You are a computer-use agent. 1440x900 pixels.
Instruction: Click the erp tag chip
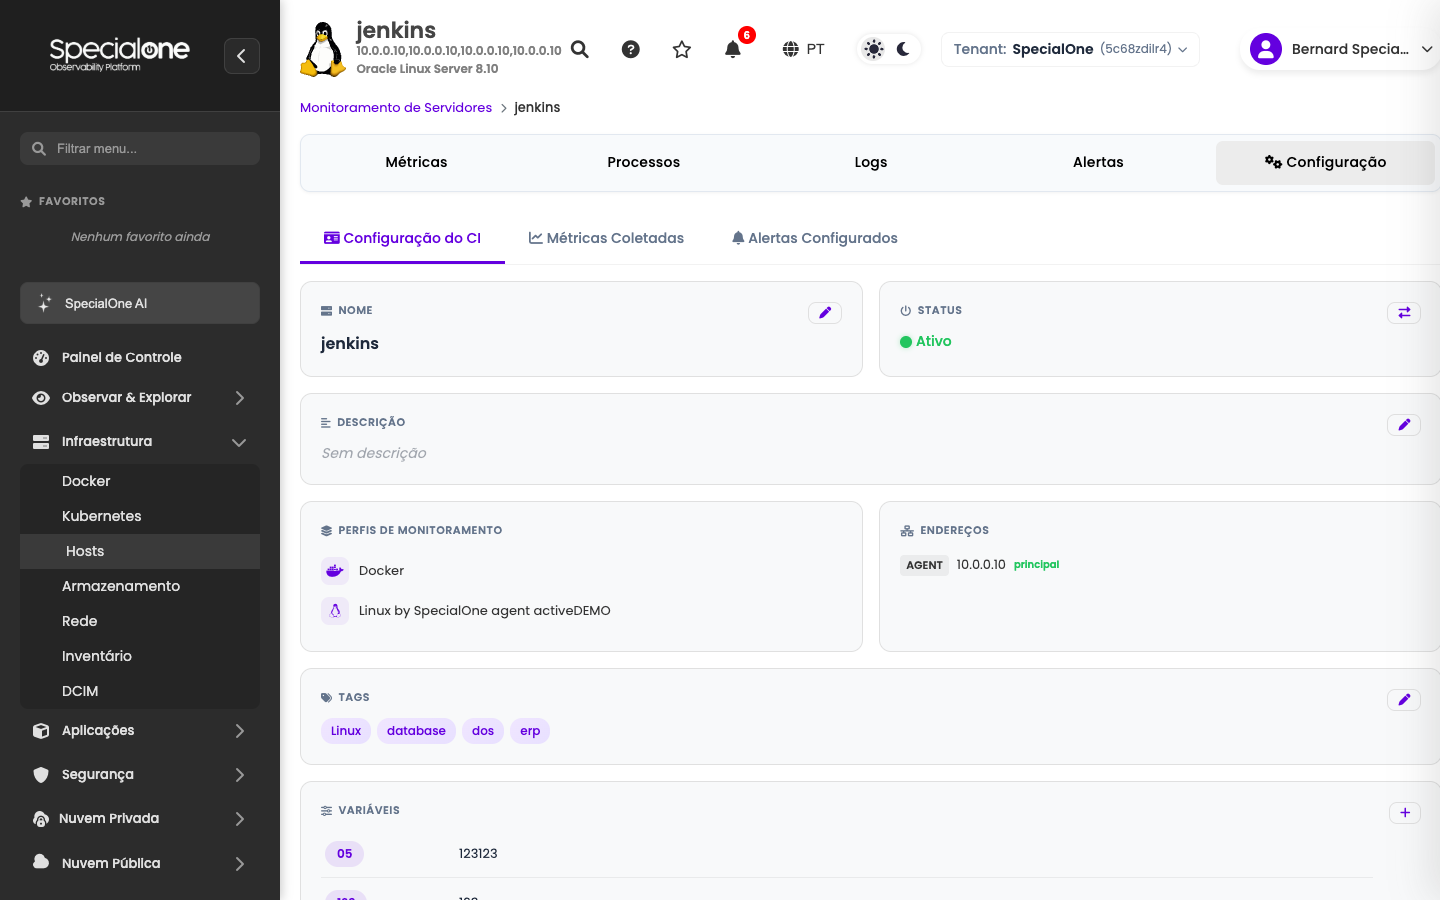coord(530,731)
